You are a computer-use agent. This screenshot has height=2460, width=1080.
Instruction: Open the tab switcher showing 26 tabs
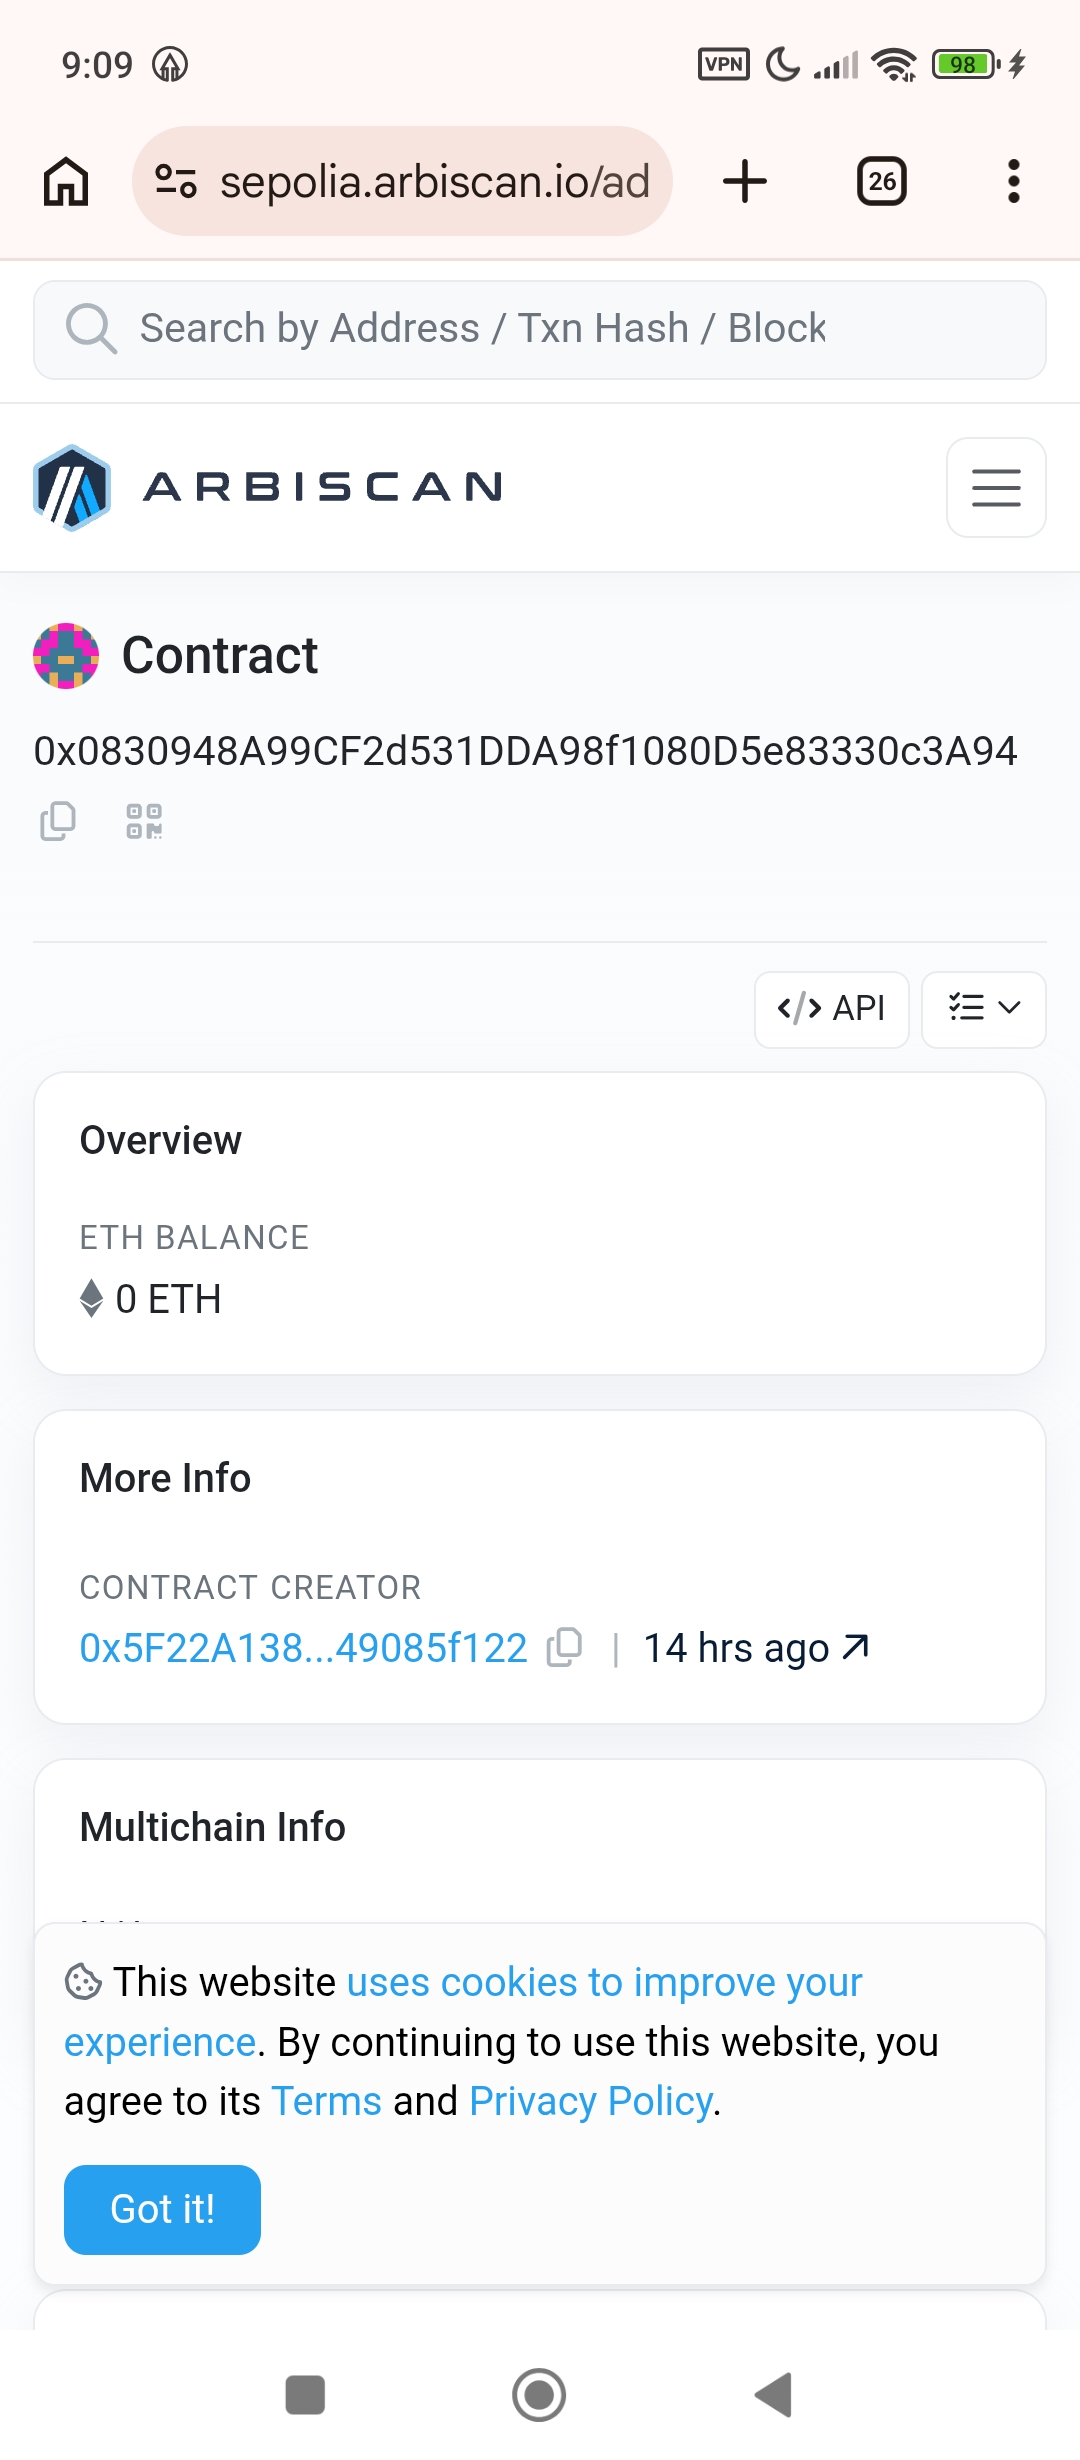[x=882, y=182]
